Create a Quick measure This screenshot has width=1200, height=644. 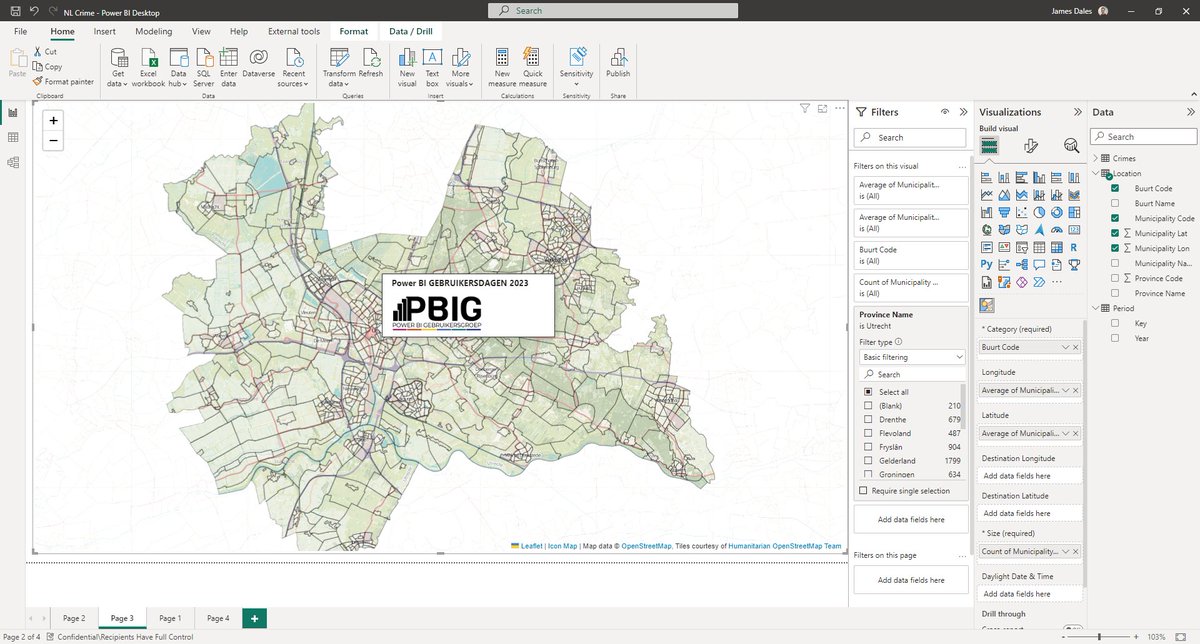coord(533,66)
